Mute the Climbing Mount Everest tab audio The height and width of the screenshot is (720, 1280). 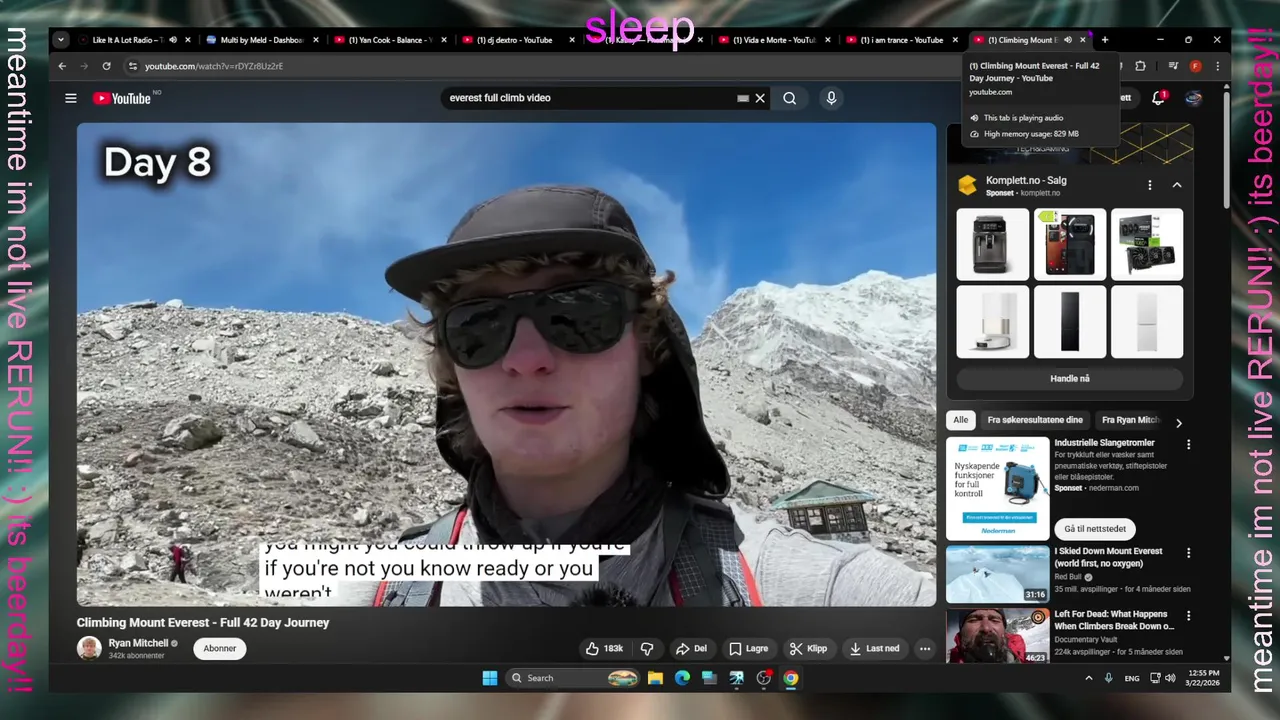tap(1068, 40)
